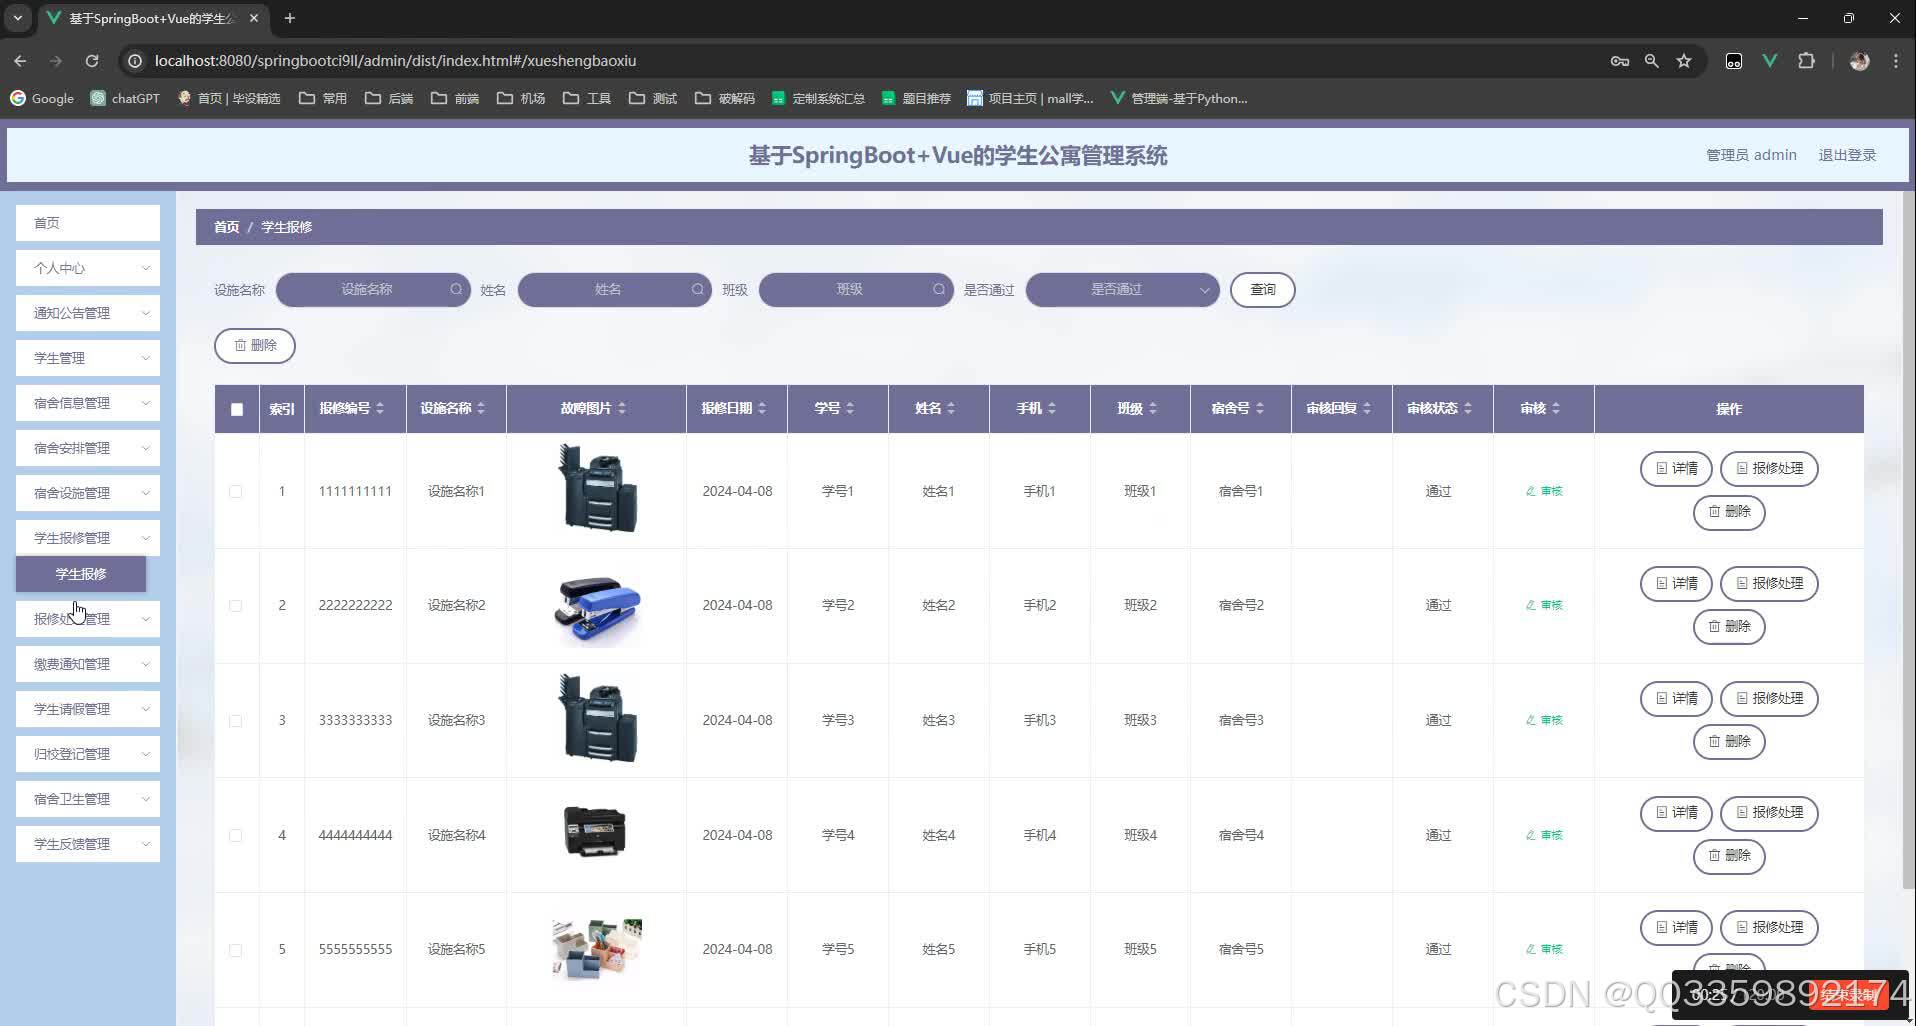Click the batch 删除 button above table
This screenshot has width=1916, height=1026.
255,345
